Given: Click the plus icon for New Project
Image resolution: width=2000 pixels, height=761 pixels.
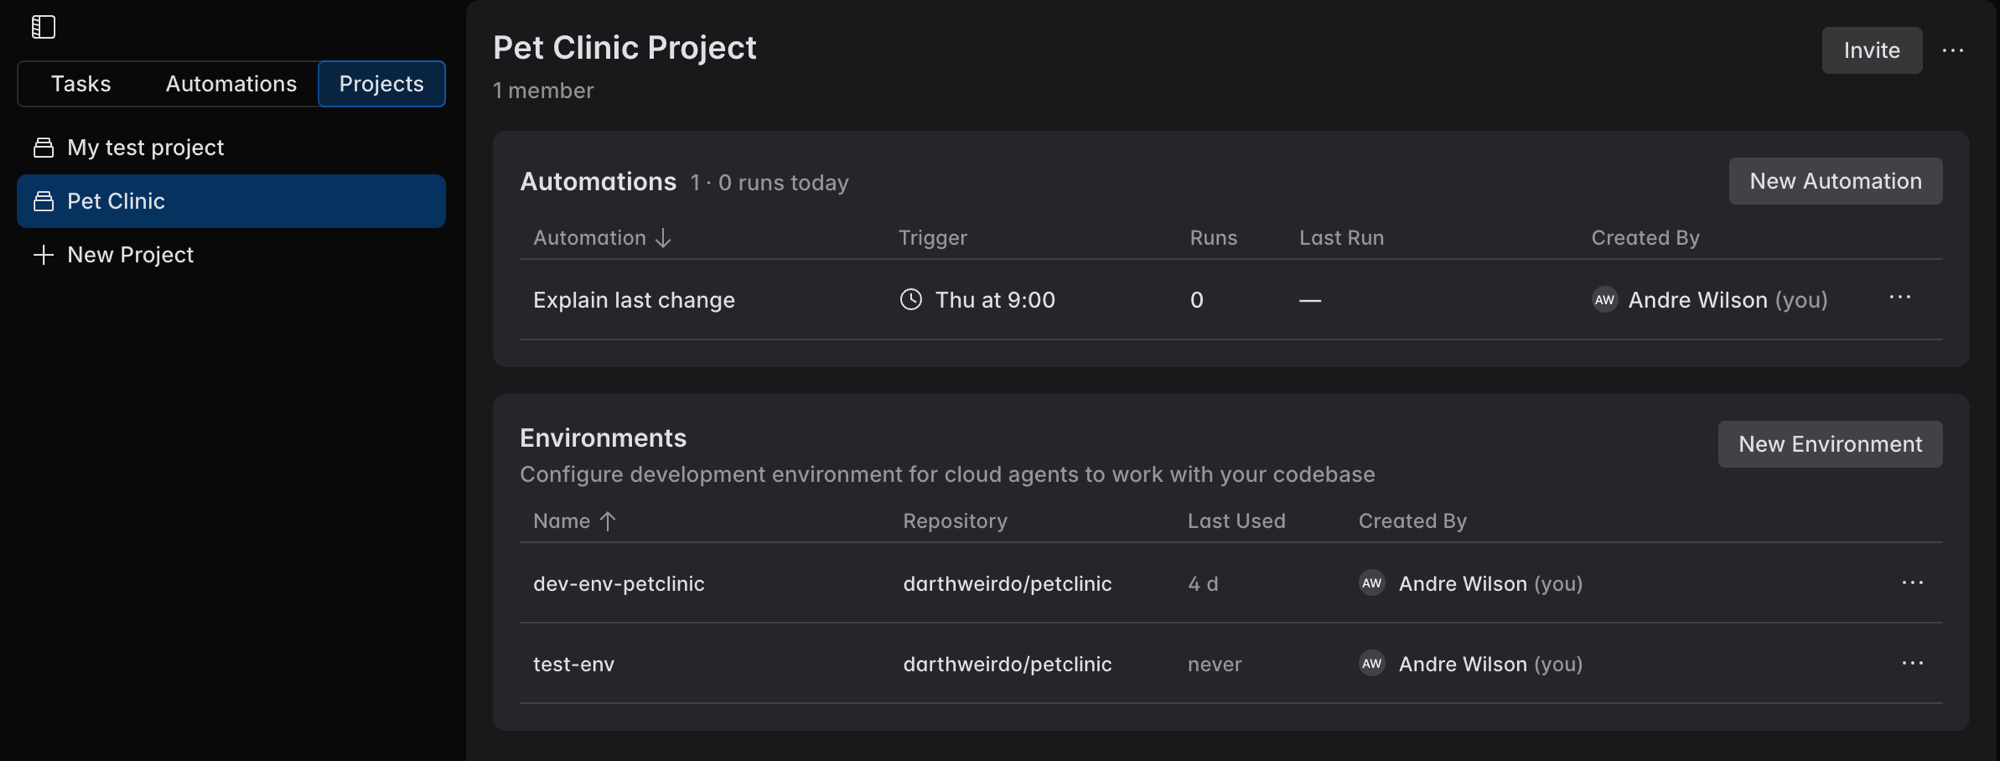Looking at the screenshot, I should (43, 255).
